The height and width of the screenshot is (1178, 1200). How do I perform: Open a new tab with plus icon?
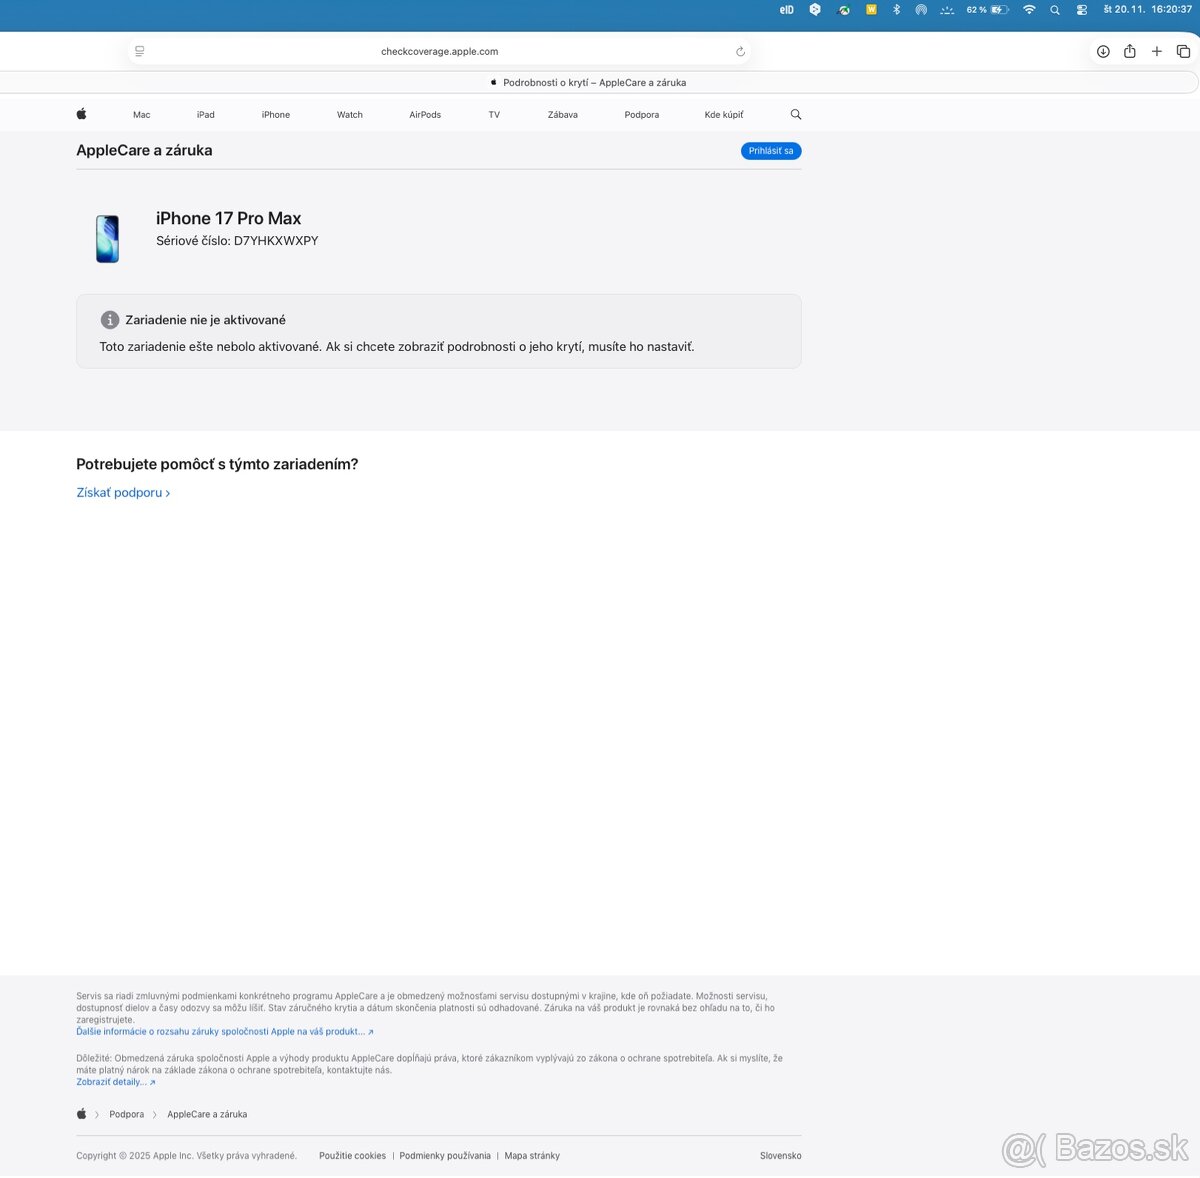click(1157, 52)
